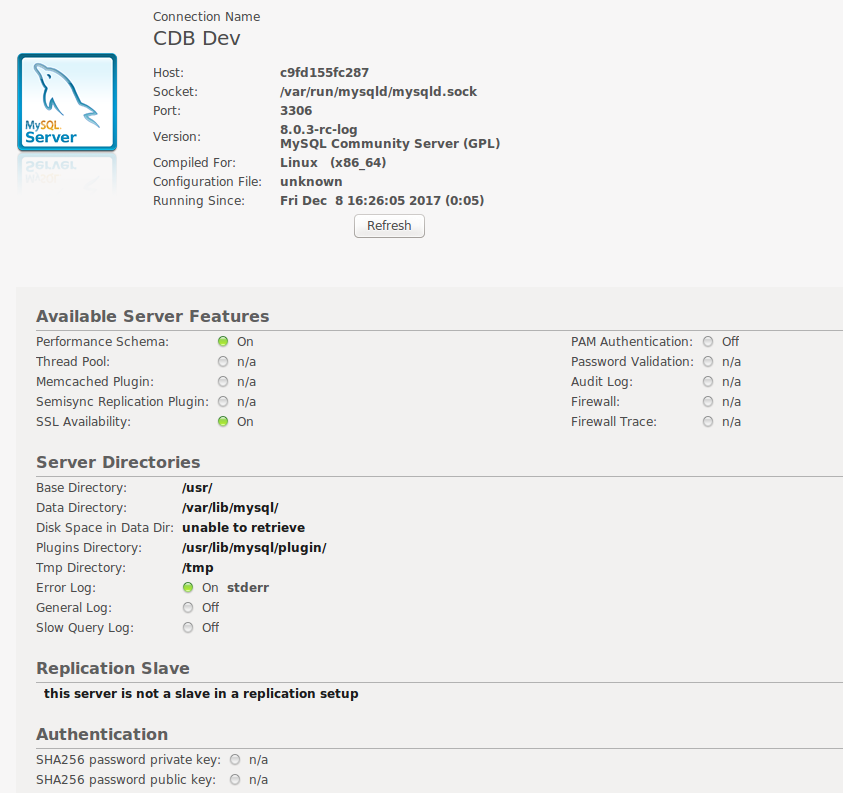
Task: Click the PAM Authentication Off indicator
Action: click(708, 341)
